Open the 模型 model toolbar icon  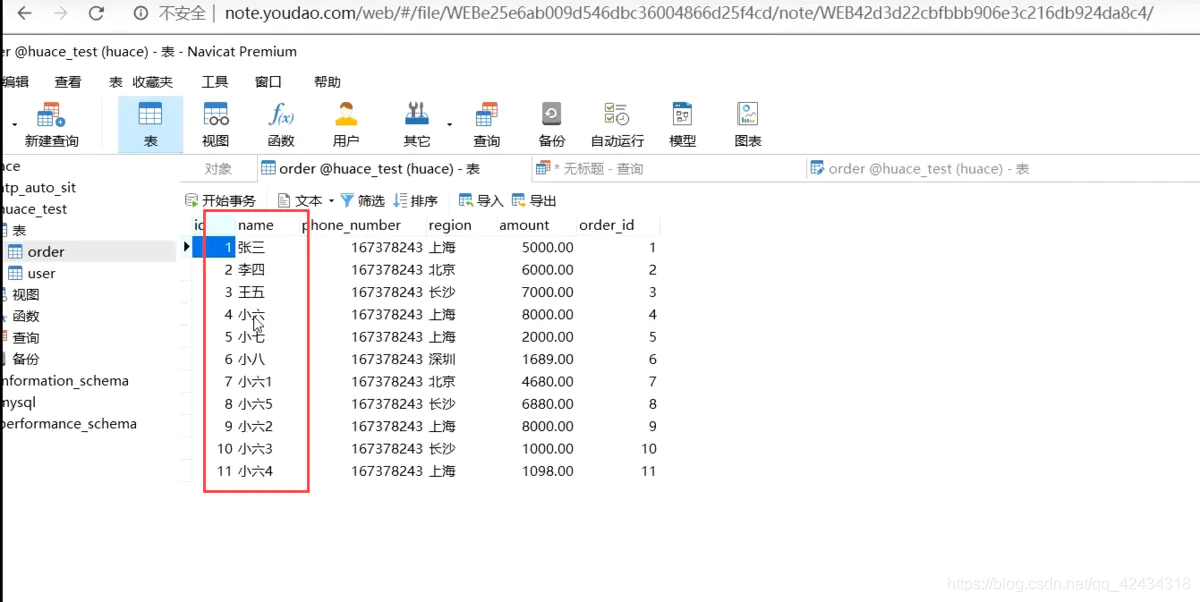pyautogui.click(x=683, y=124)
